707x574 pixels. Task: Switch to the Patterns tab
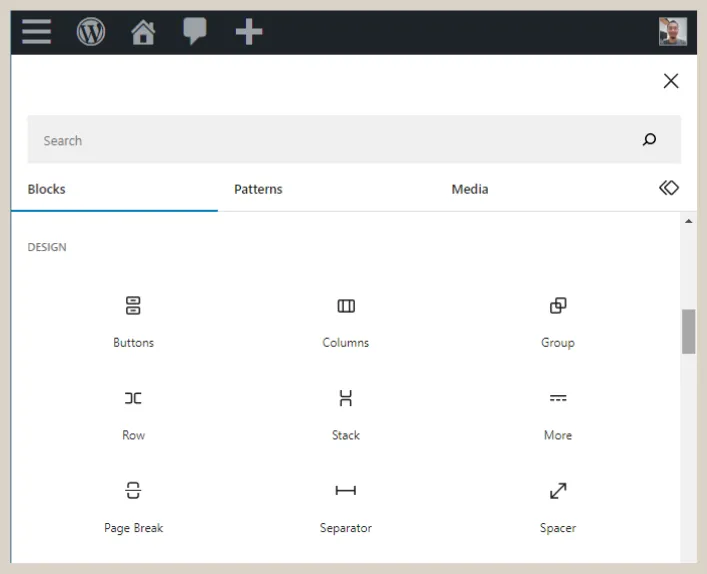click(258, 189)
